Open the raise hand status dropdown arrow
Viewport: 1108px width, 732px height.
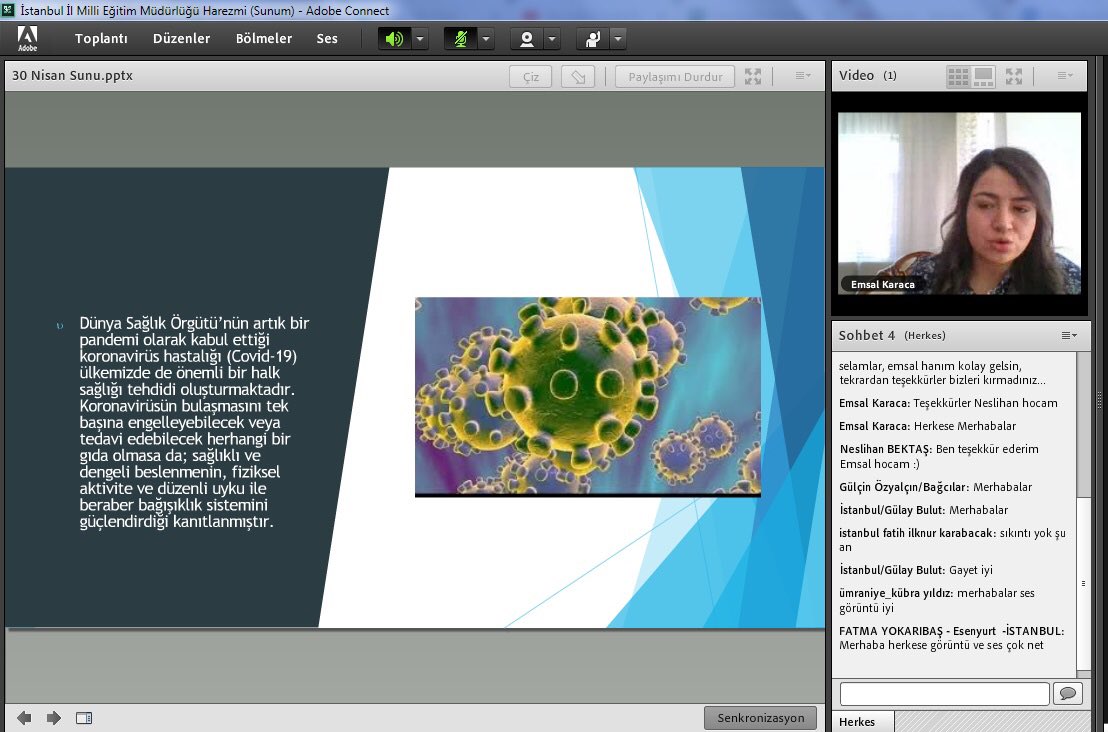[618, 39]
